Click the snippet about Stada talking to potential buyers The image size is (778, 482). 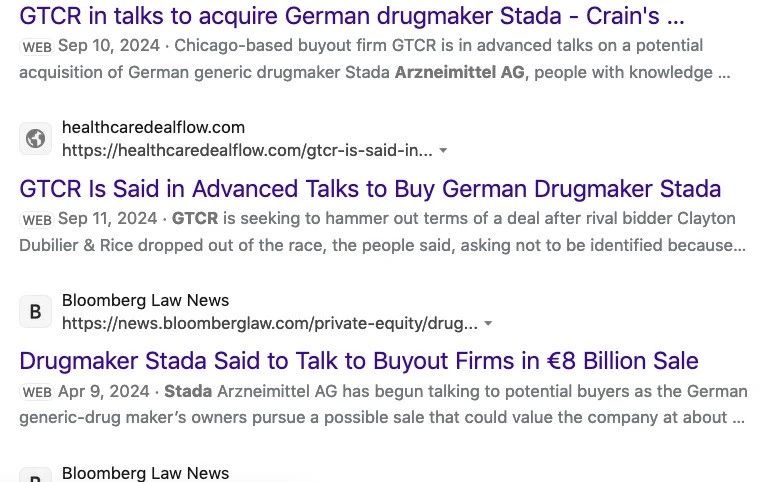pyautogui.click(x=400, y=404)
